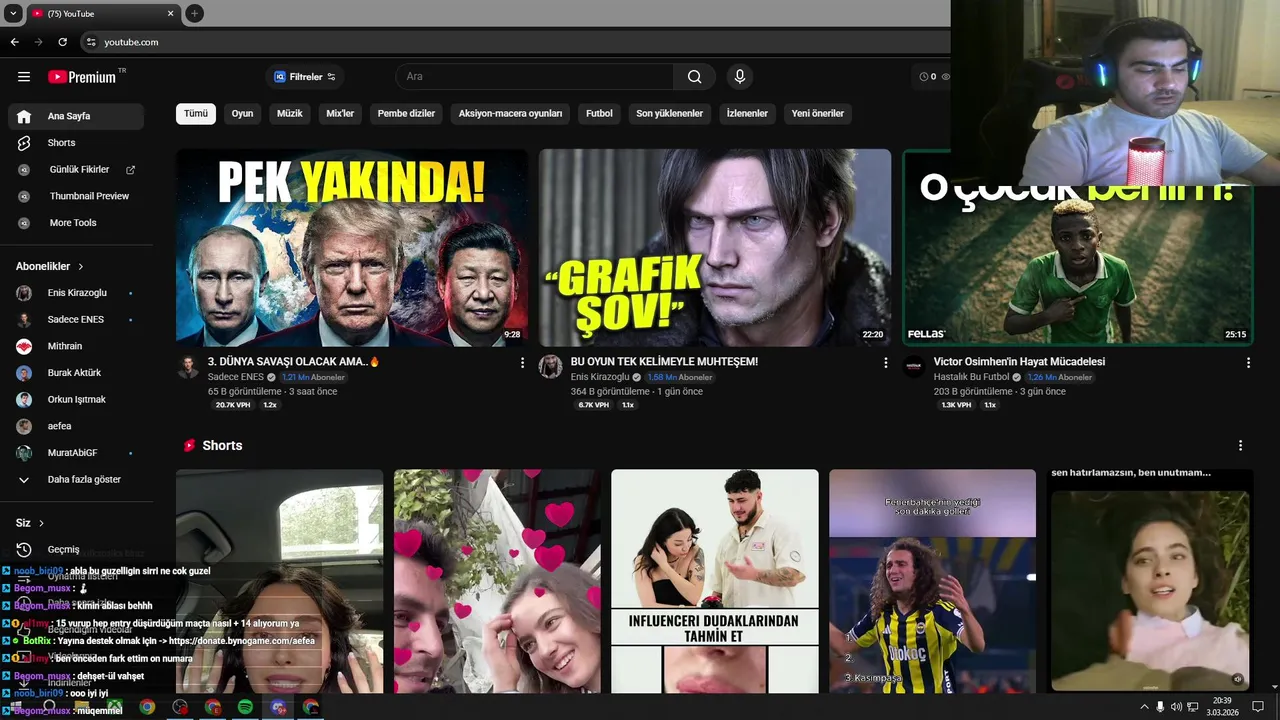Expand Daha fazla göster subscriptions
The height and width of the screenshot is (720, 1280).
(x=76, y=480)
